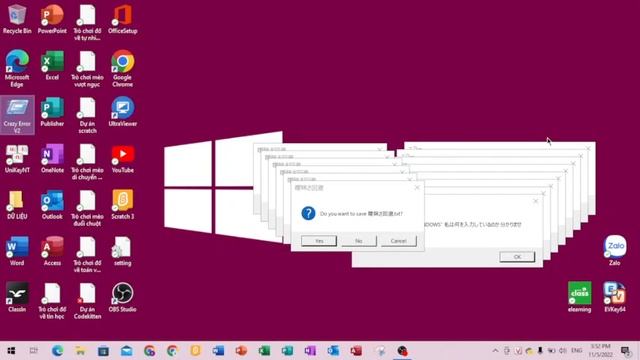Select the Dự án scratch file icon
This screenshot has height=360, width=640.
click(x=87, y=116)
